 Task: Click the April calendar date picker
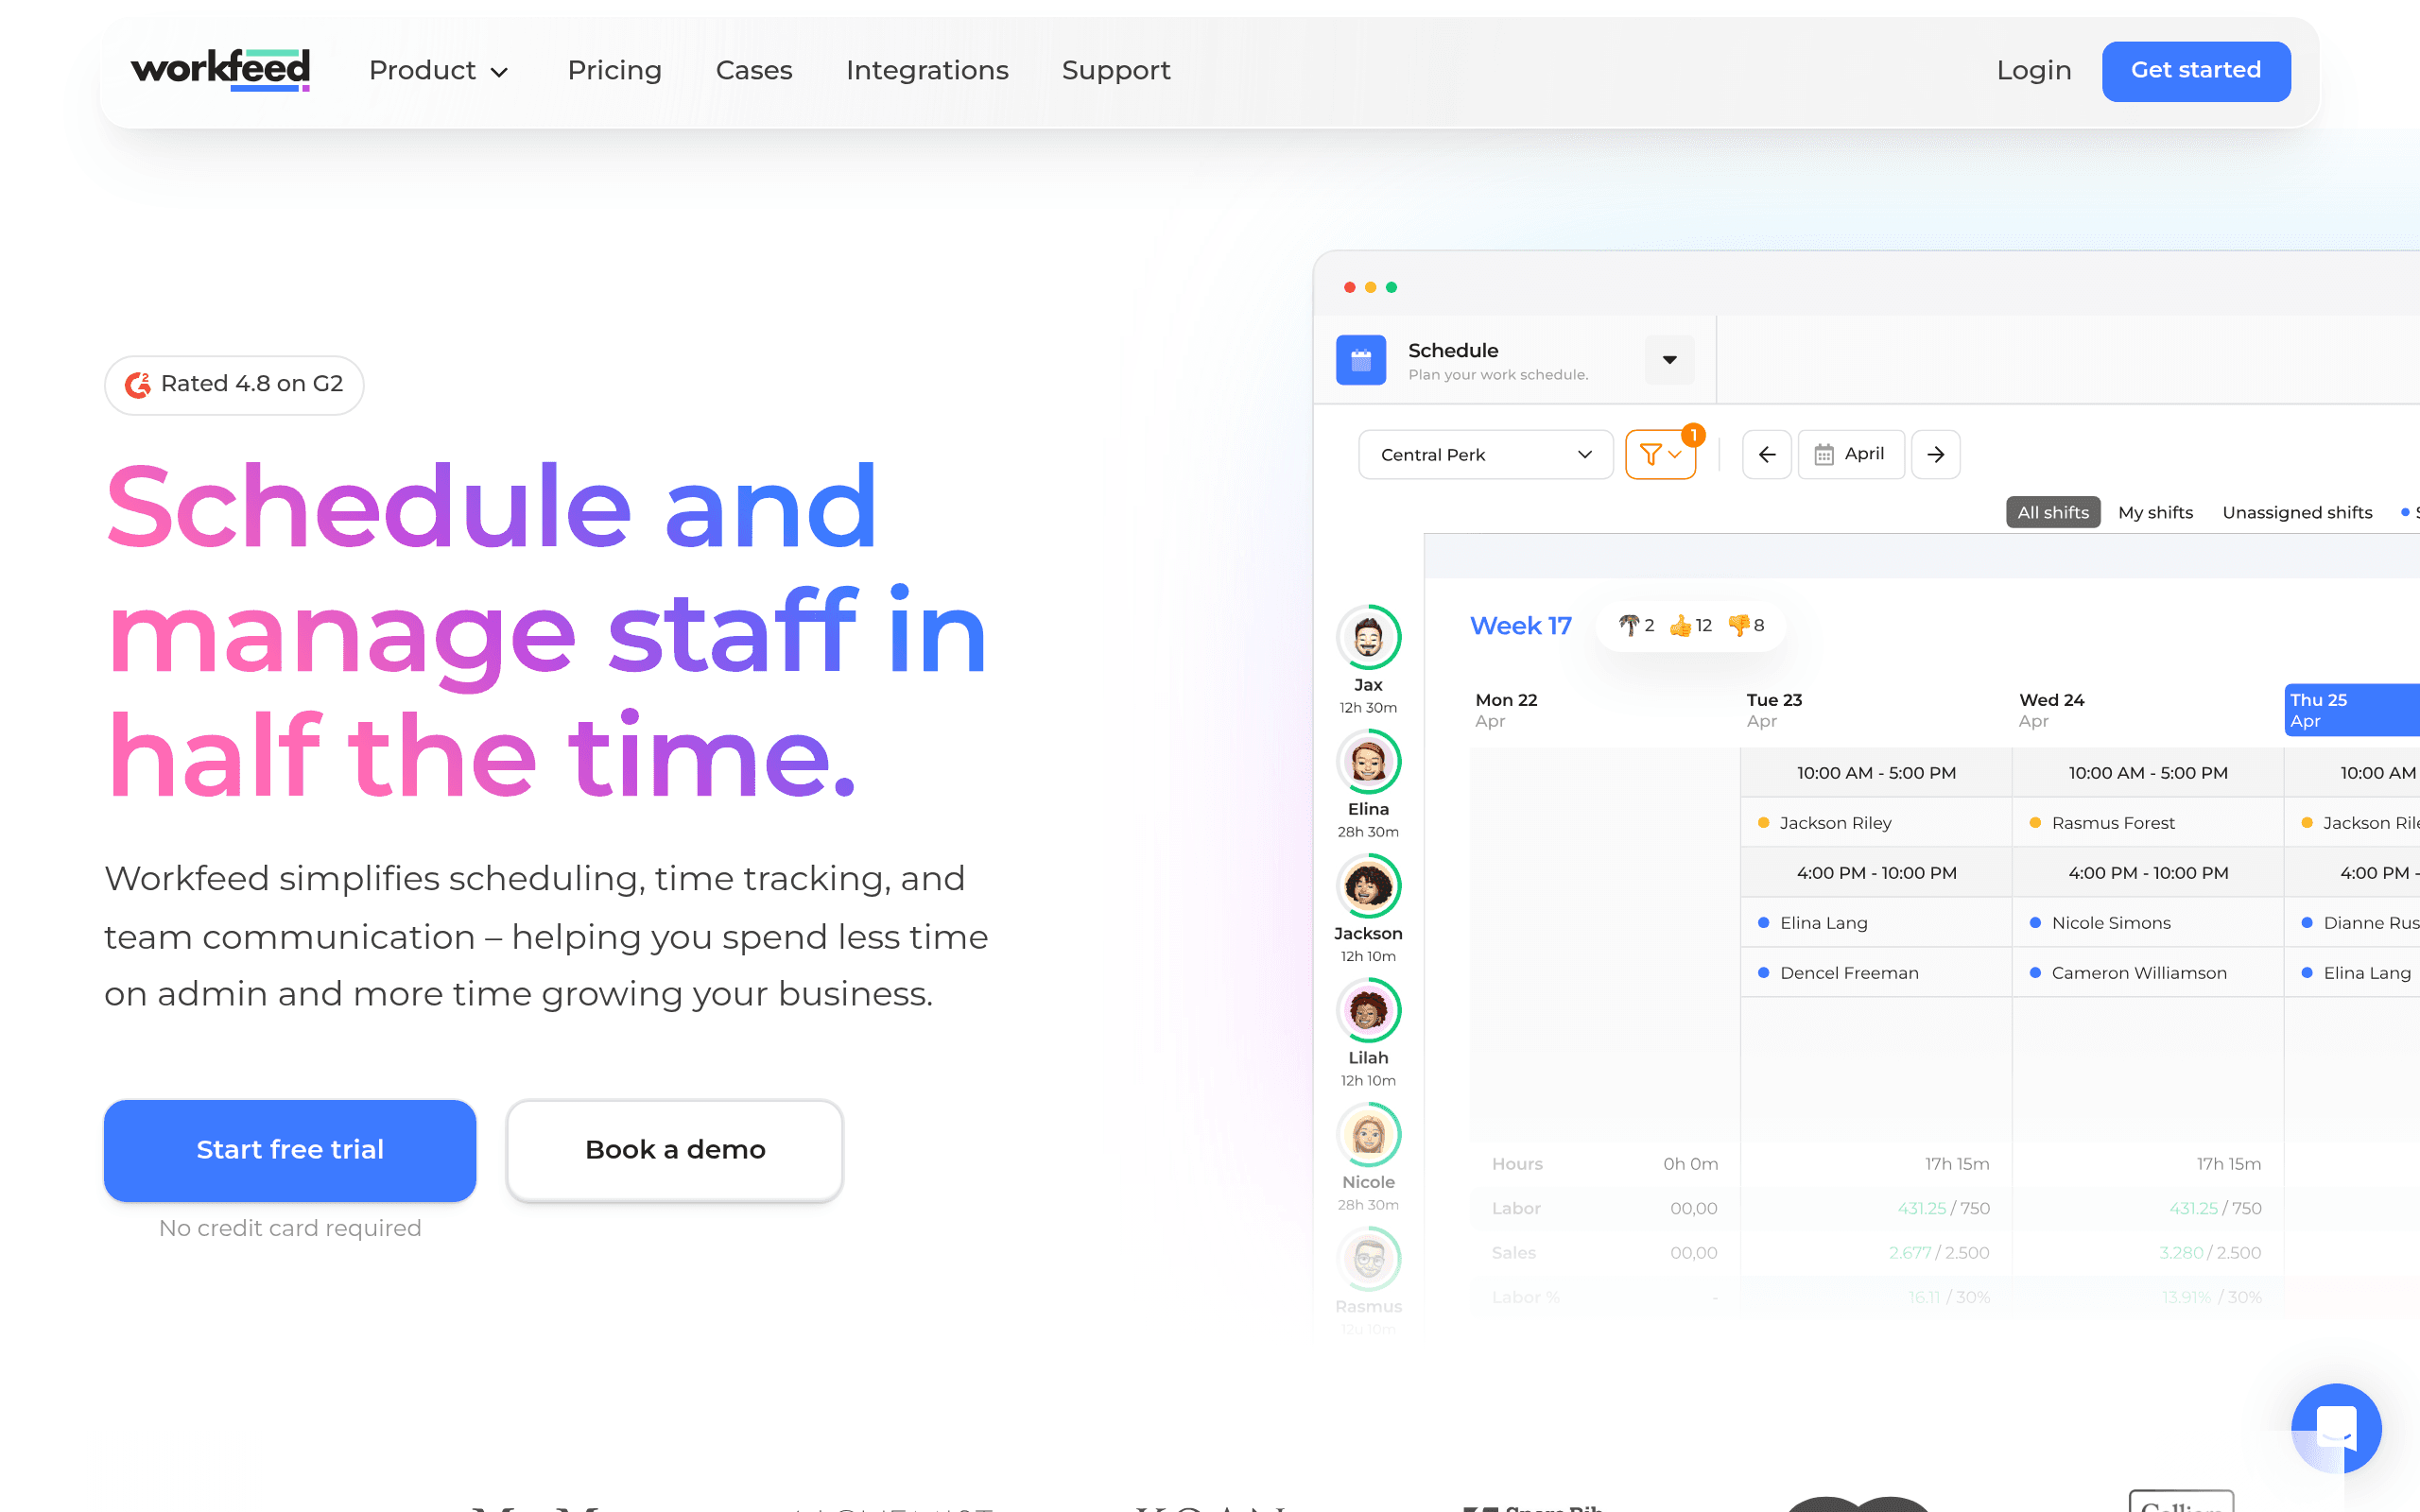tap(1851, 455)
